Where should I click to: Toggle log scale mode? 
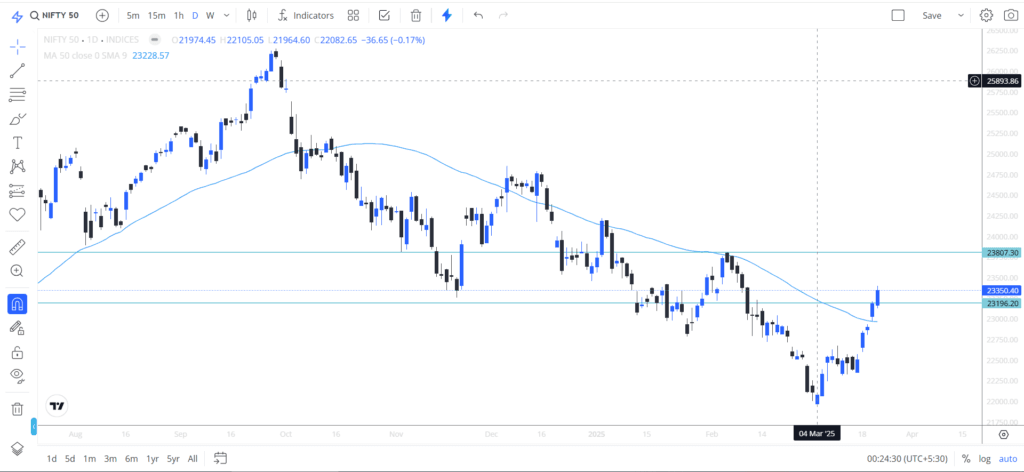click(984, 458)
